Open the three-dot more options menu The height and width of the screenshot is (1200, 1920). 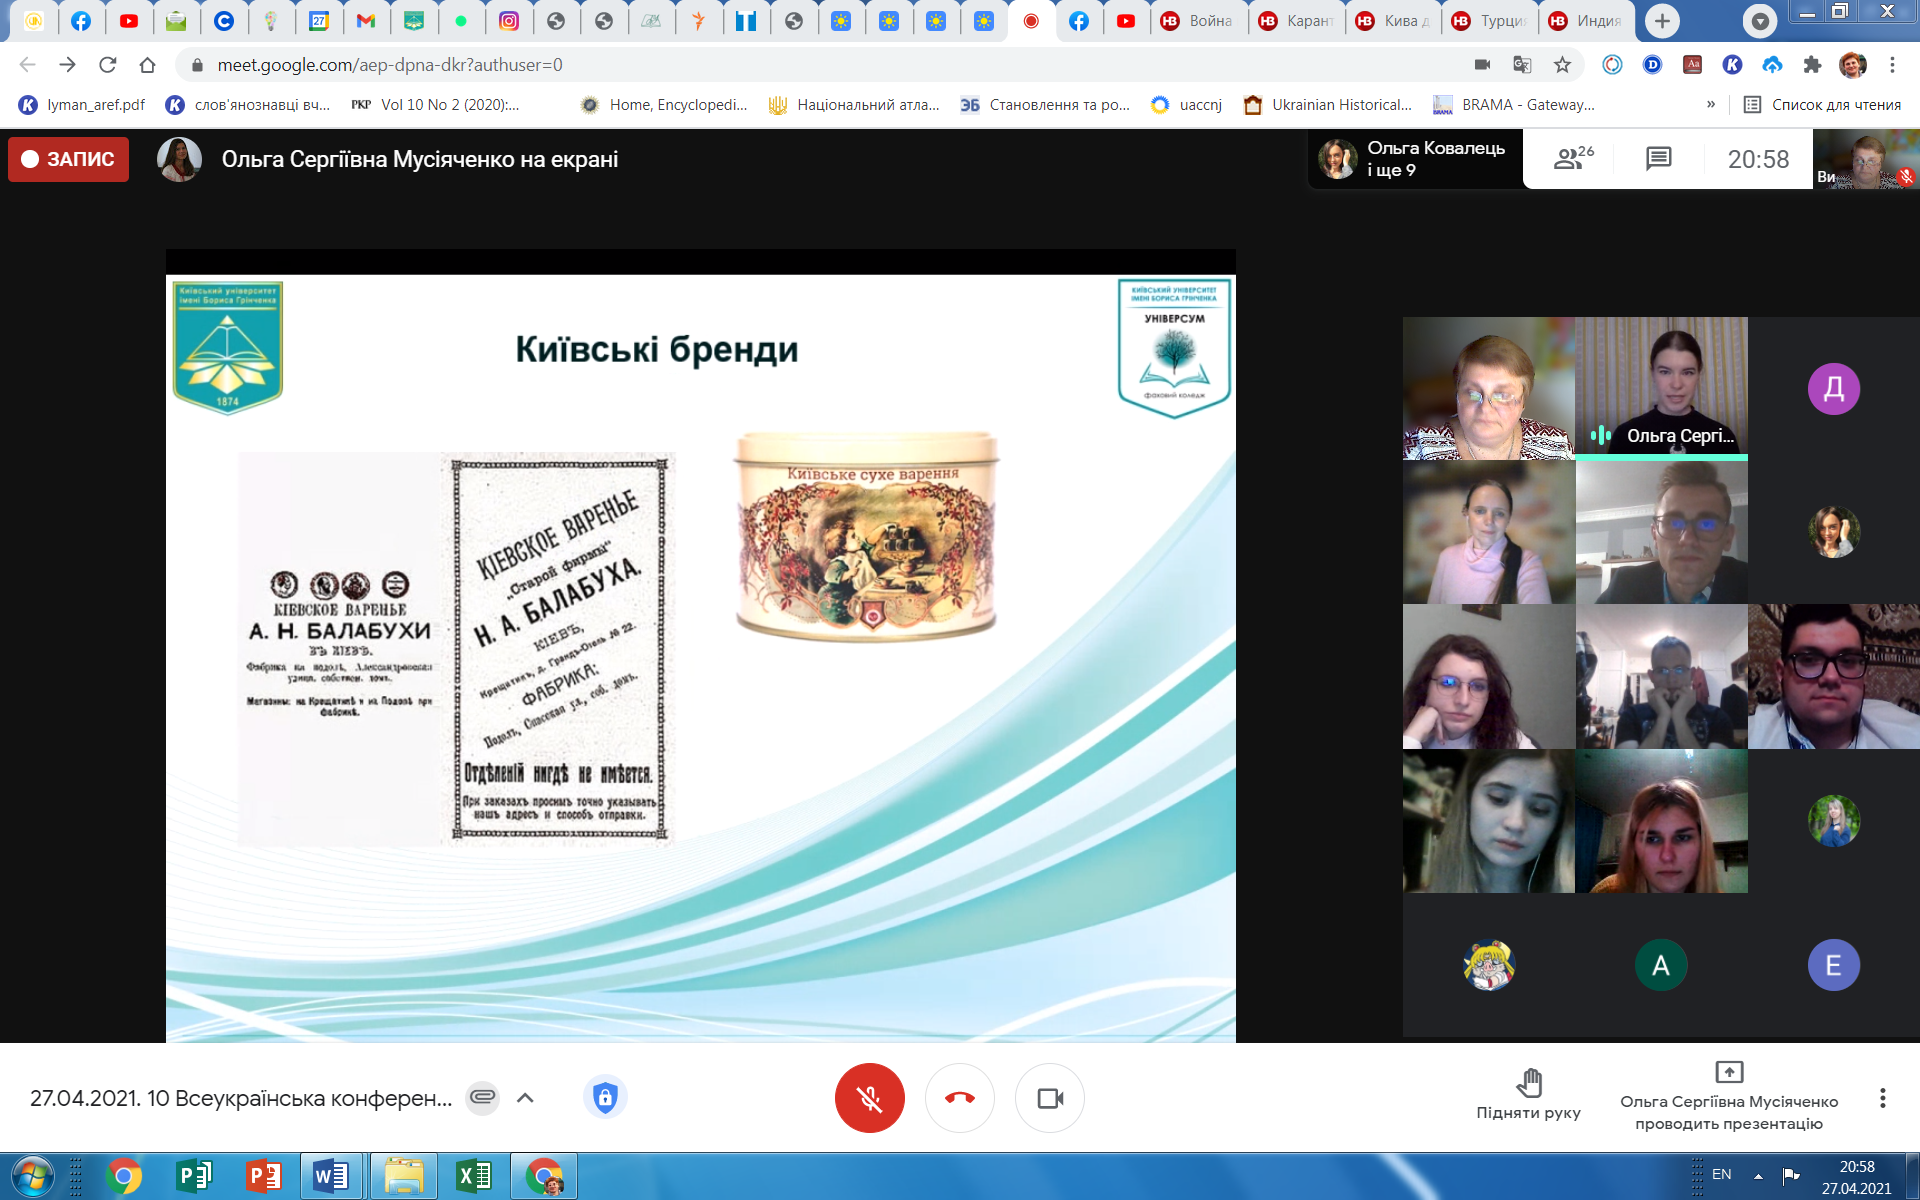coord(1882,1098)
